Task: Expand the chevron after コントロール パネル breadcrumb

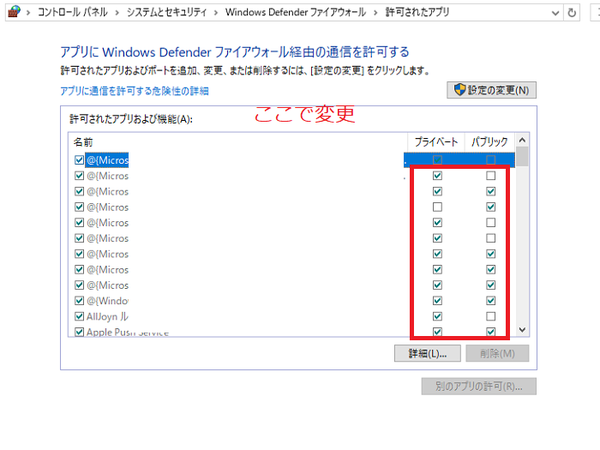Action: point(117,13)
